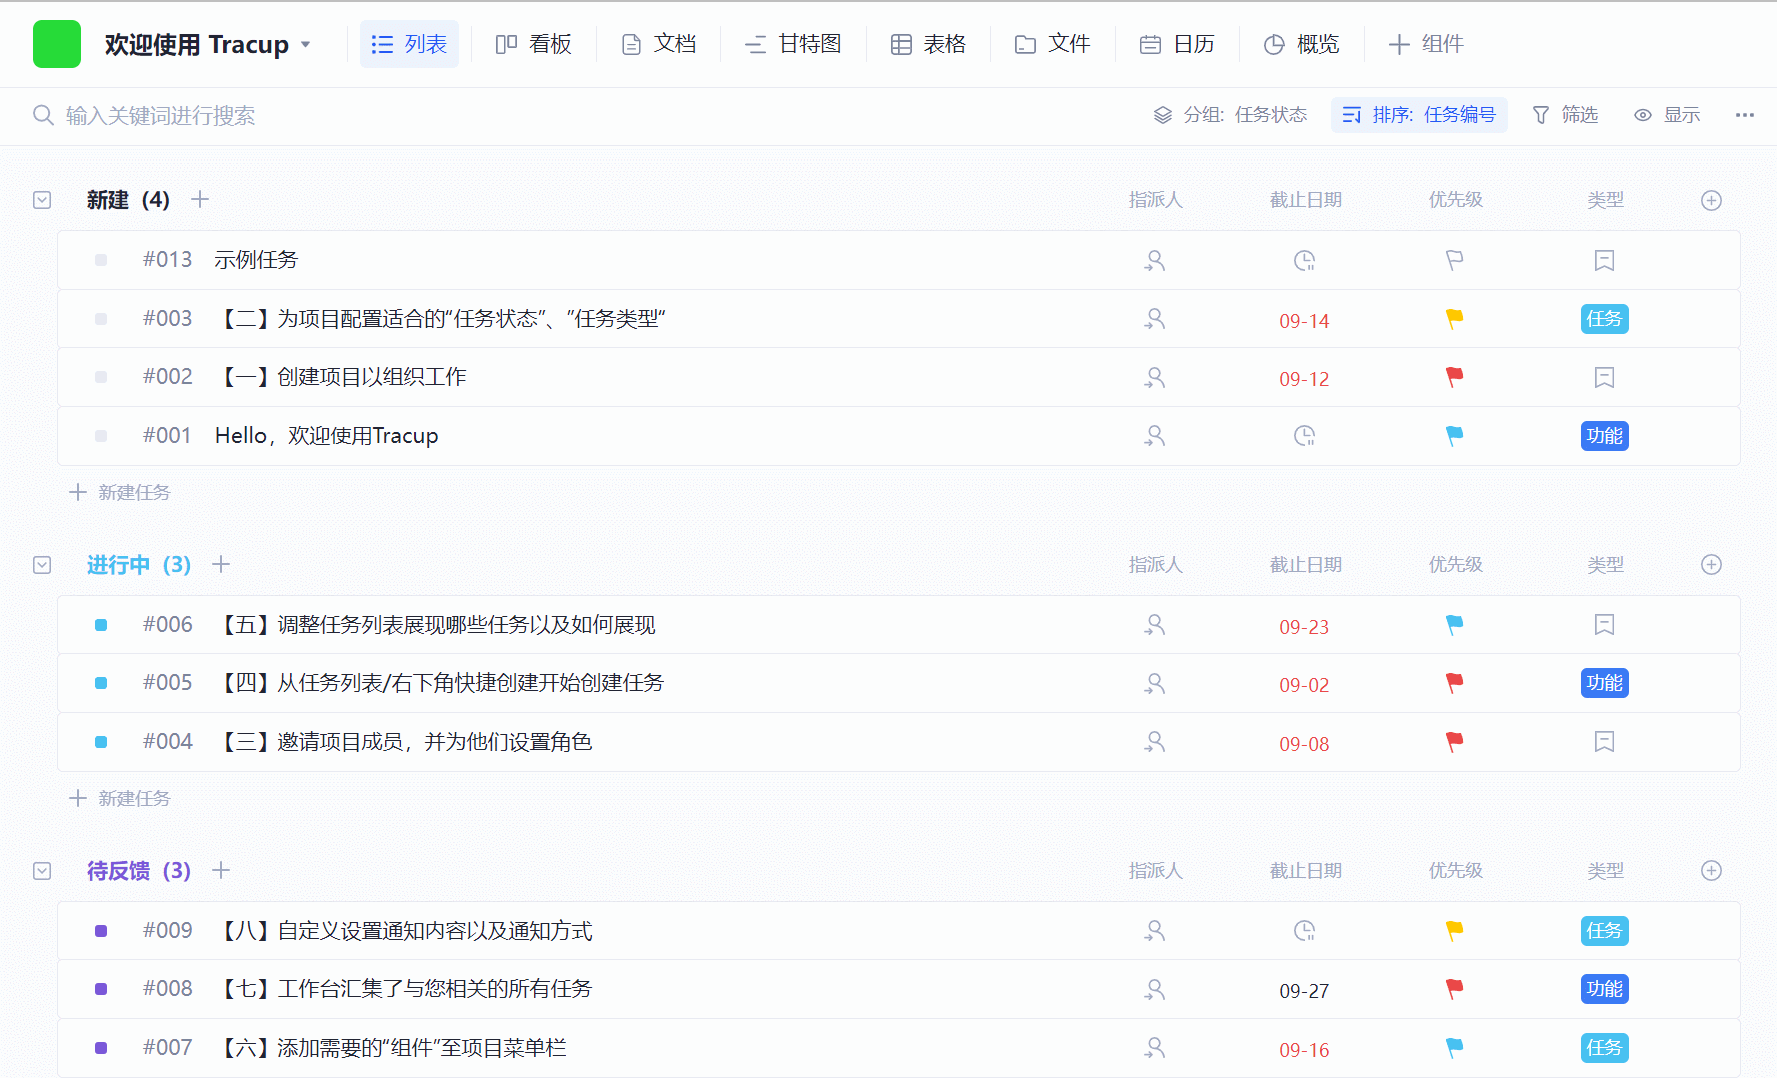Open project dropdown next to 欢迎使用 Tracup
Viewport: 1777px width, 1078px height.
click(306, 45)
